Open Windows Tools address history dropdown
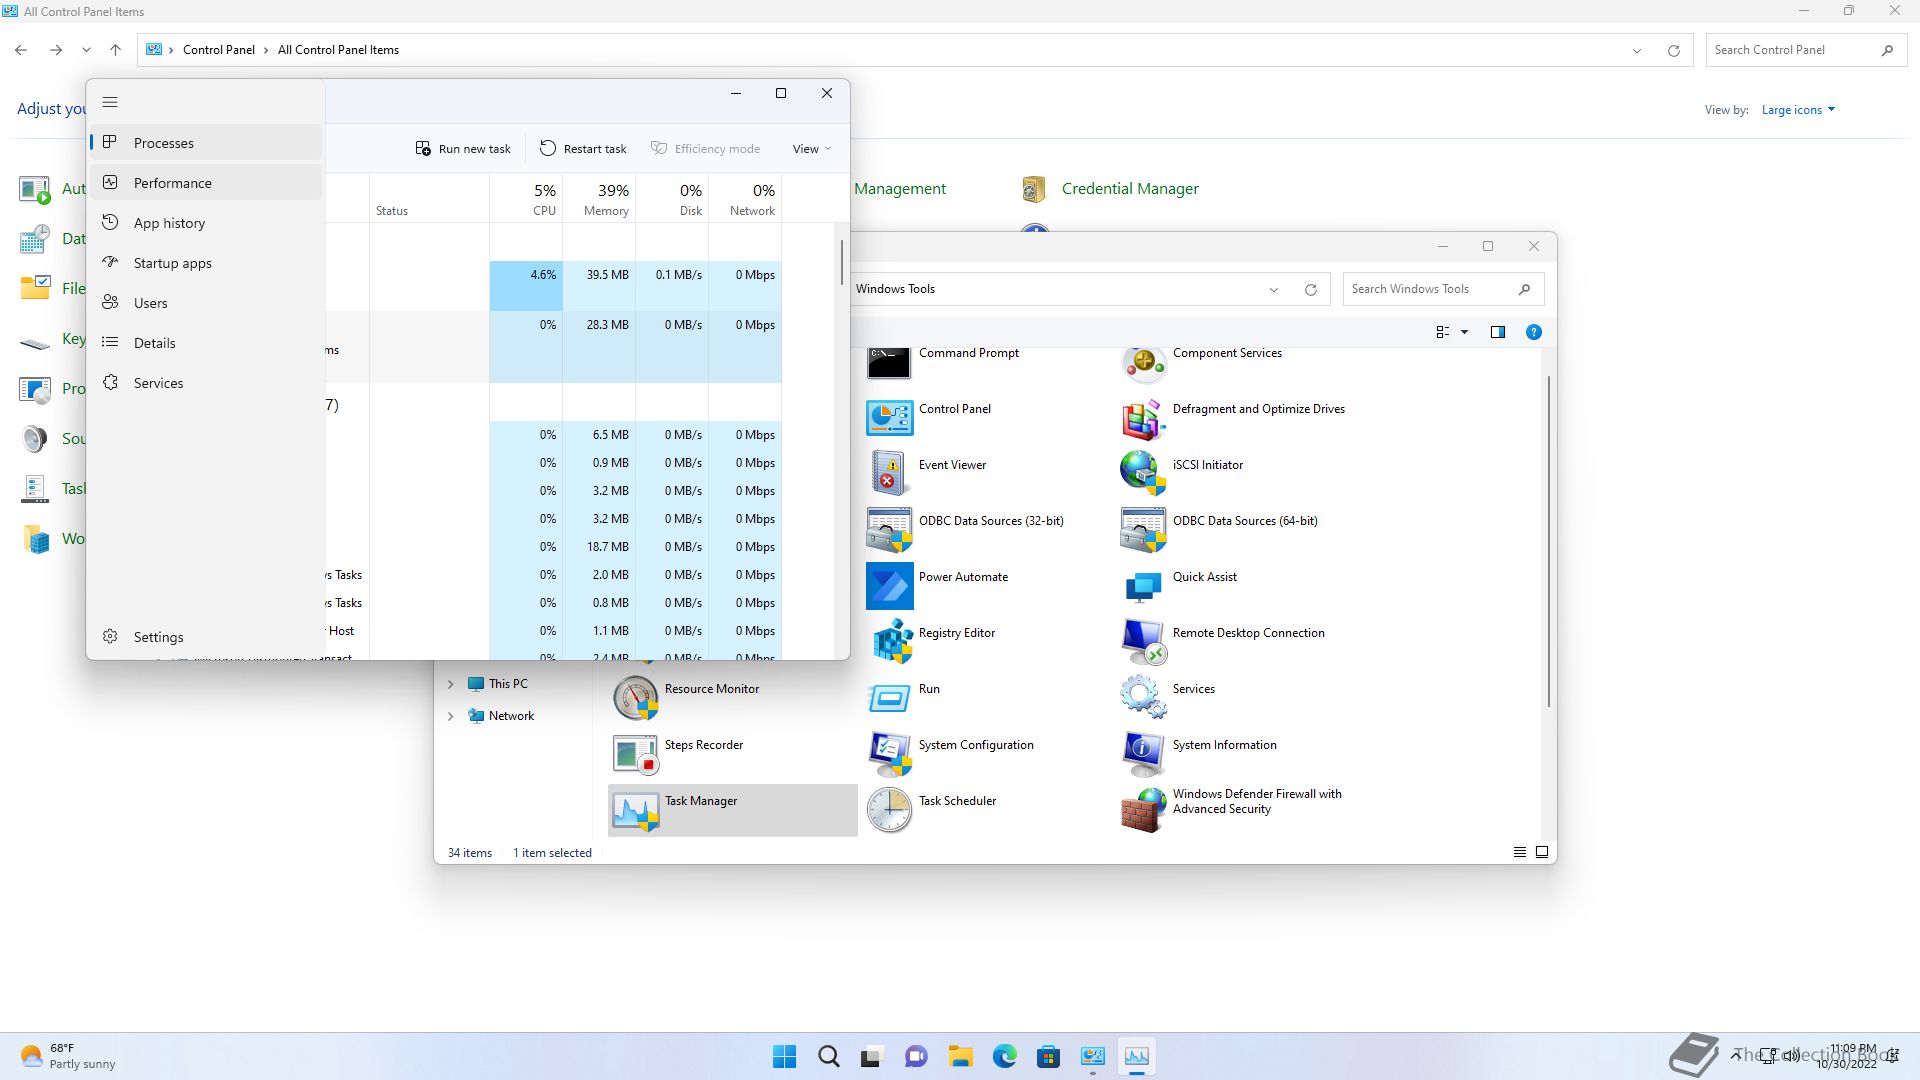The image size is (1920, 1080). point(1273,289)
